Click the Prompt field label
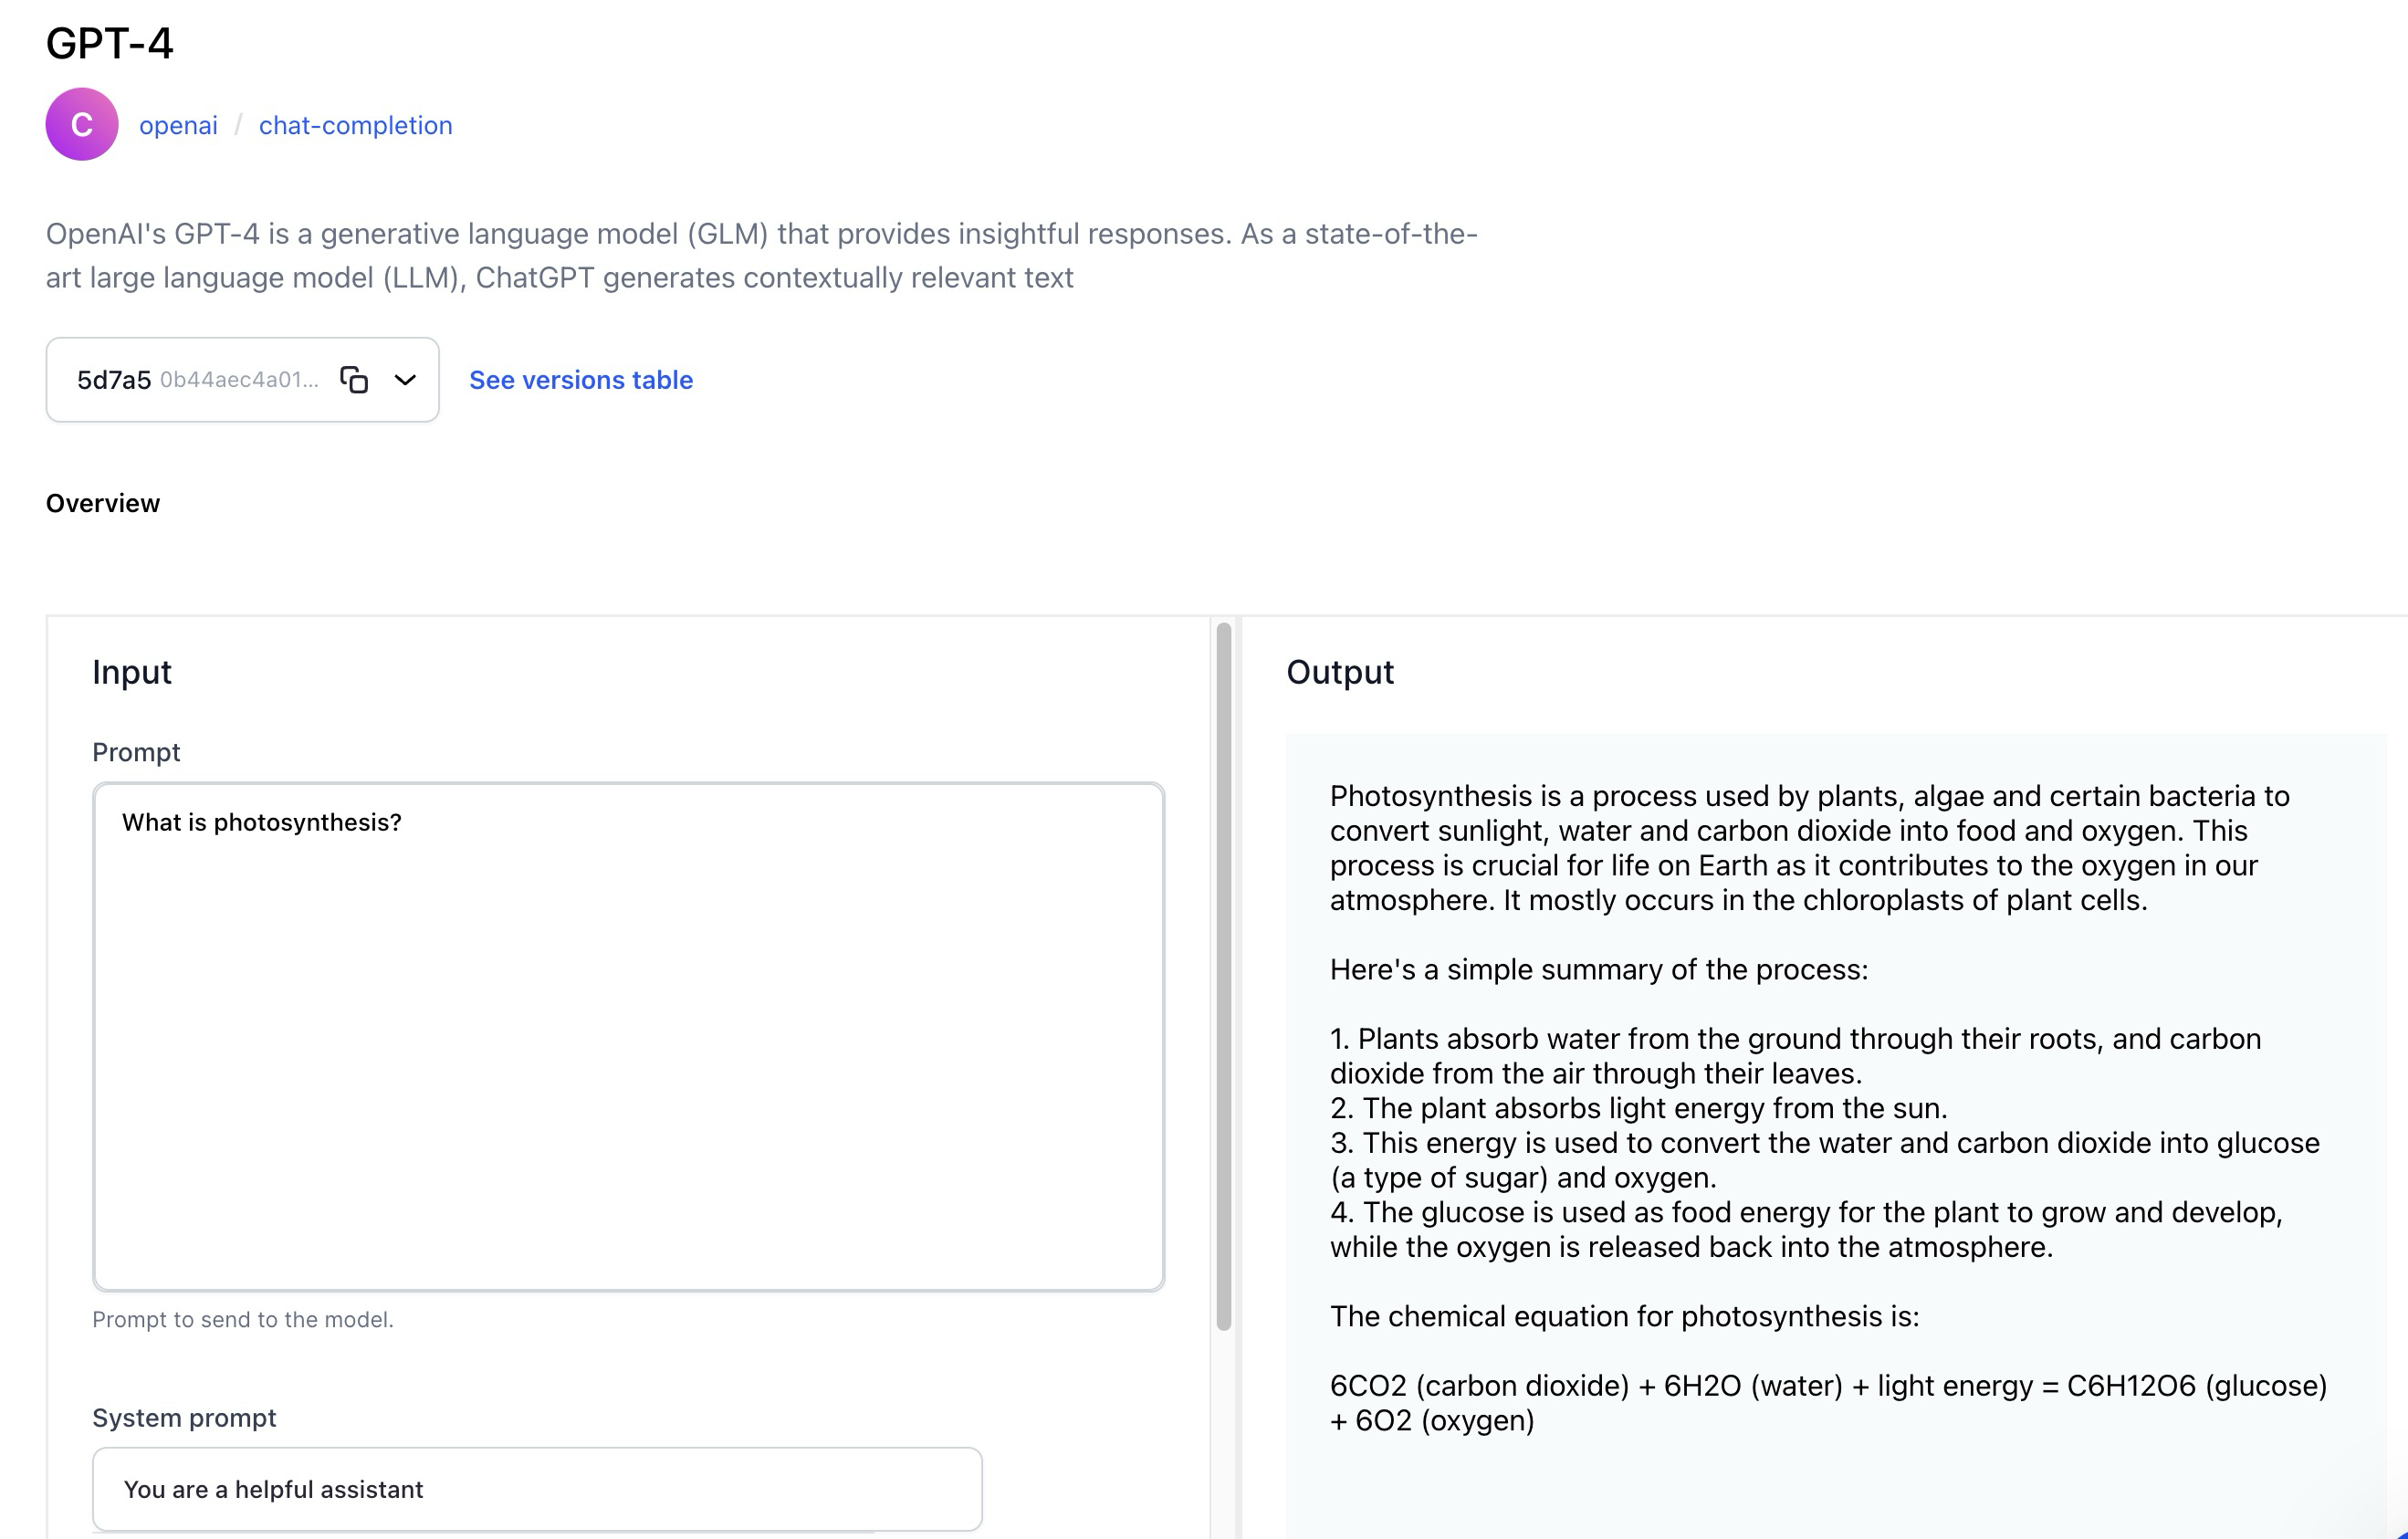Viewport: 2408px width, 1539px height. pyautogui.click(x=136, y=752)
